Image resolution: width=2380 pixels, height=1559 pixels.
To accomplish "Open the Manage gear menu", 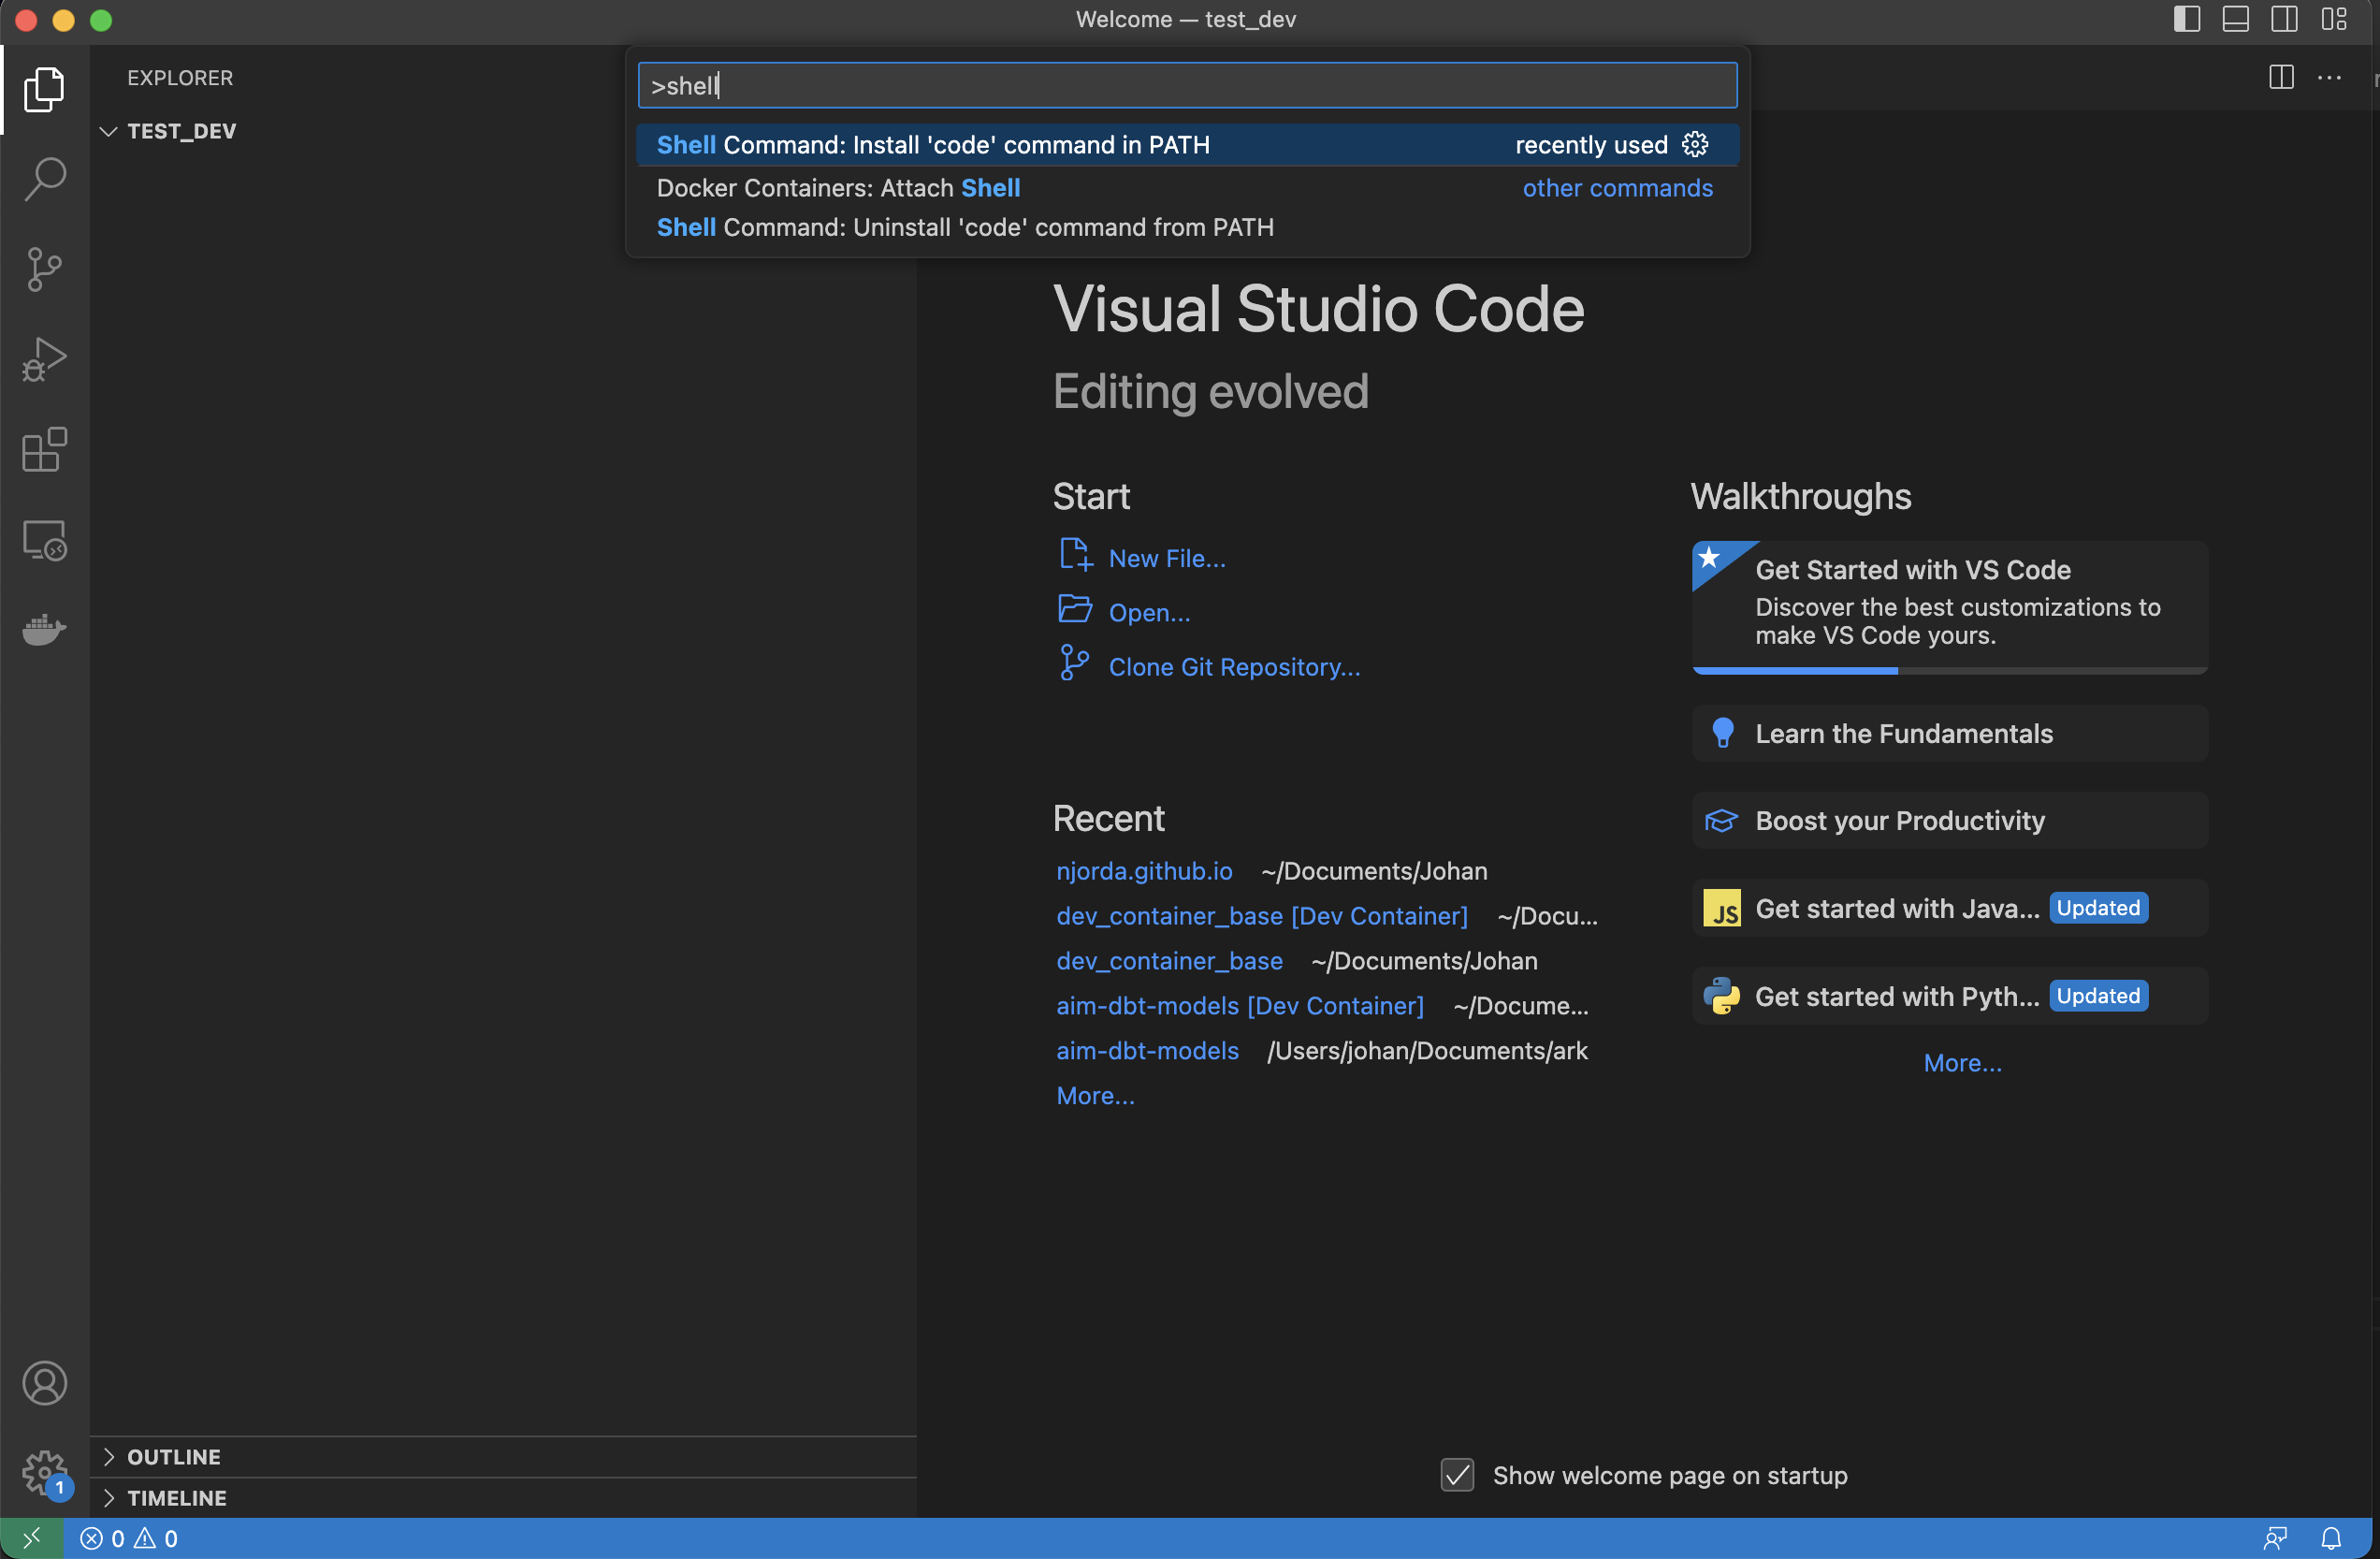I will (44, 1472).
